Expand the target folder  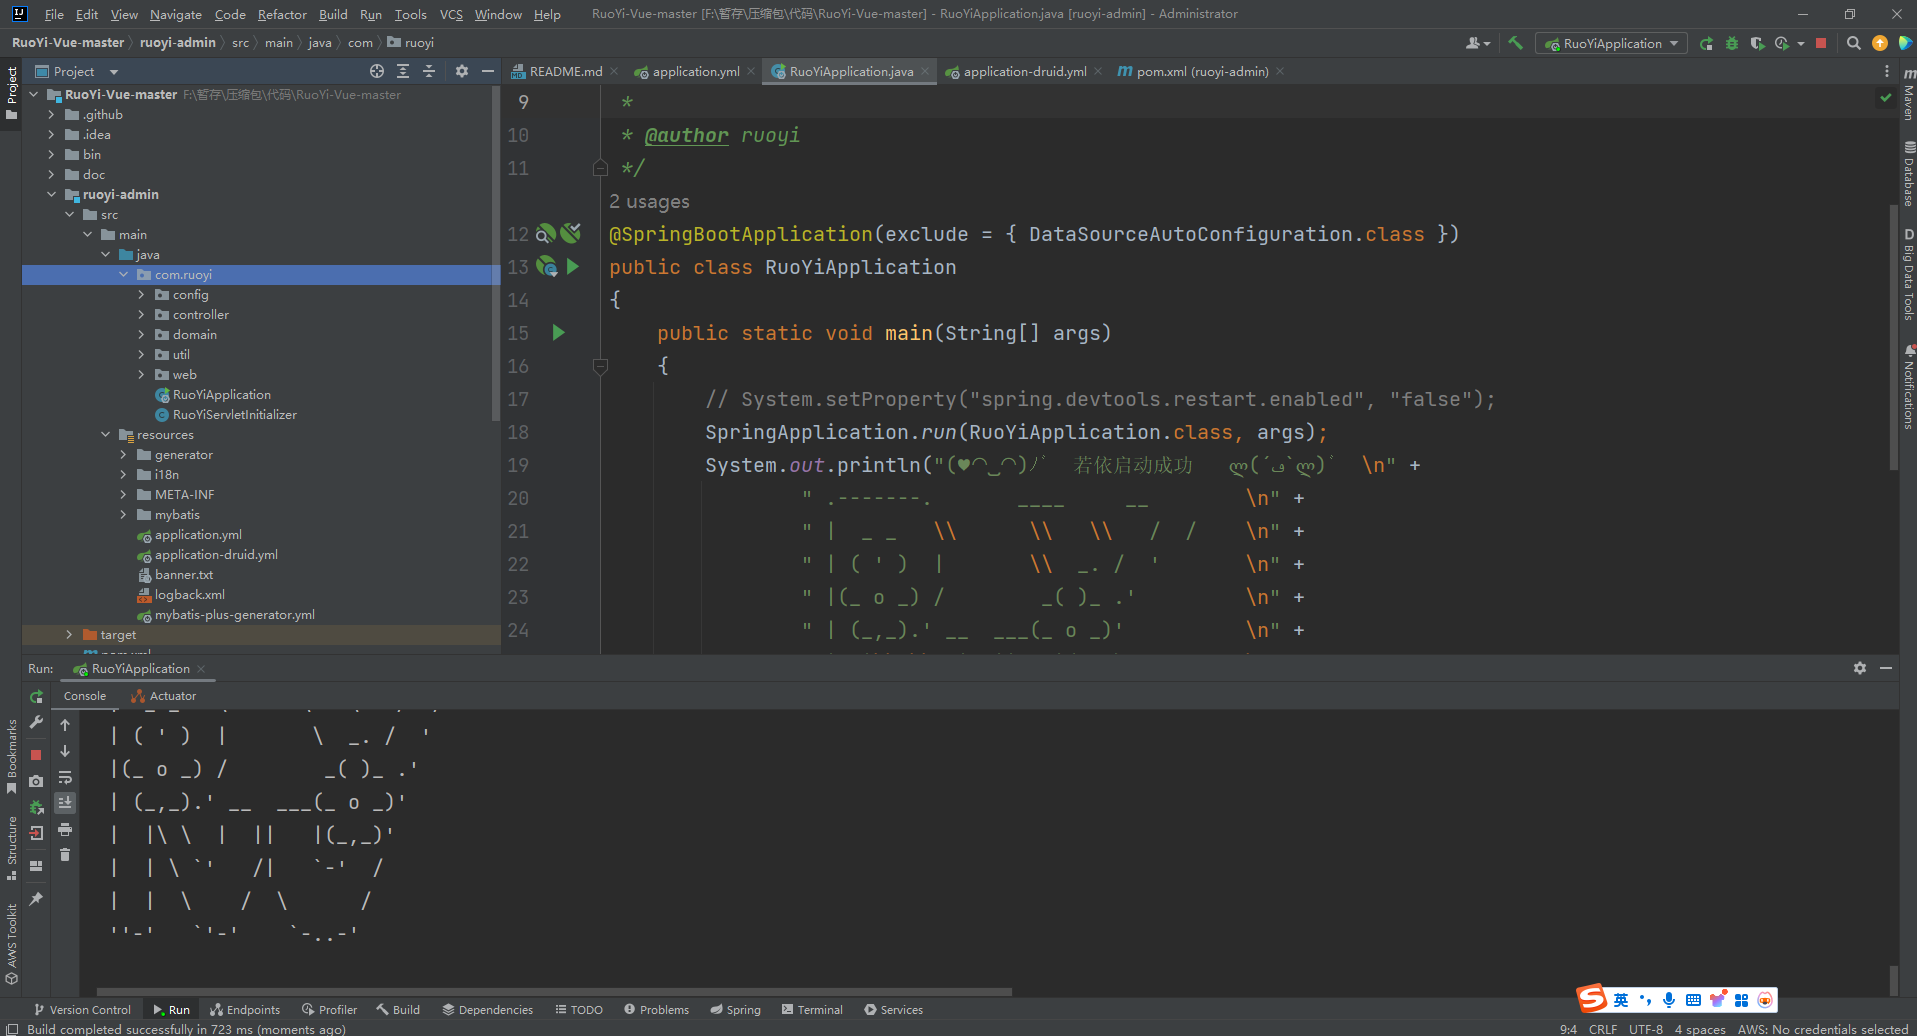pos(69,635)
